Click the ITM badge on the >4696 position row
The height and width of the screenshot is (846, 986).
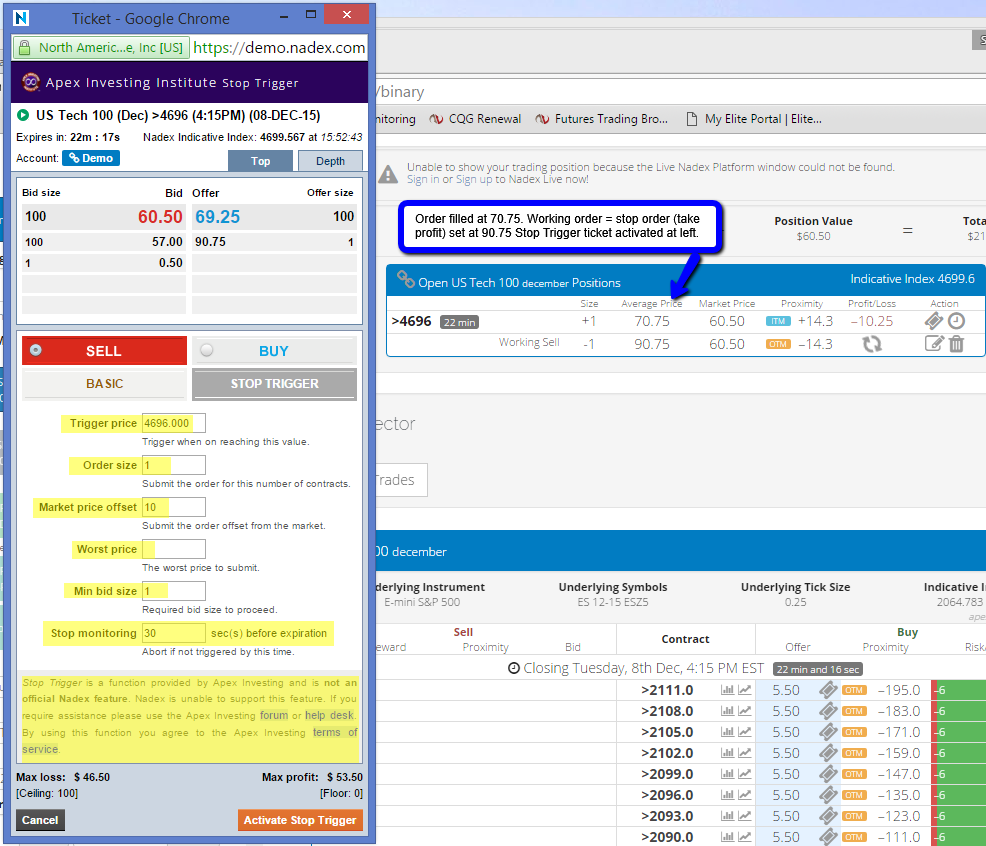click(x=778, y=321)
